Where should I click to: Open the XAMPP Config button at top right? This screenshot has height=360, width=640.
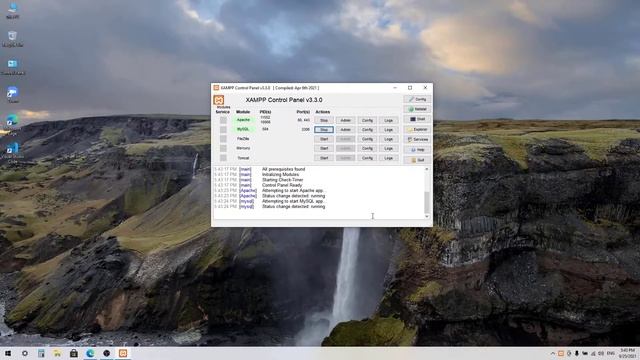pyautogui.click(x=417, y=99)
